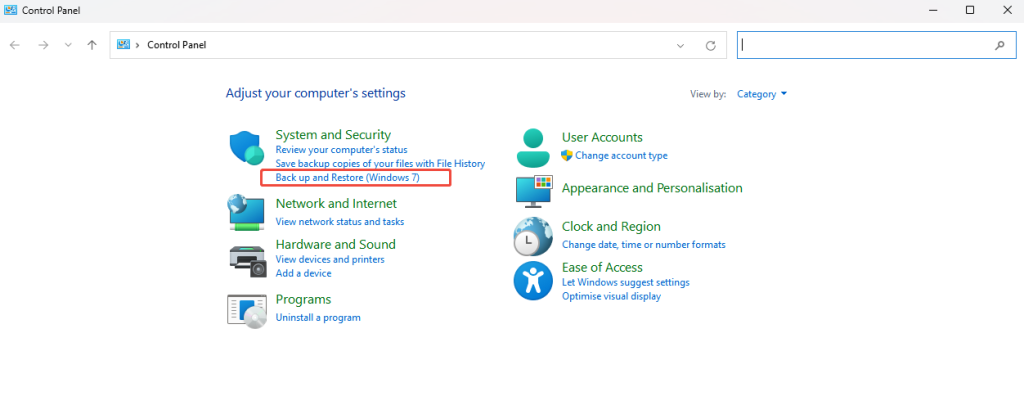The image size is (1024, 410).
Task: Open the View by Category dropdown
Action: tap(762, 94)
